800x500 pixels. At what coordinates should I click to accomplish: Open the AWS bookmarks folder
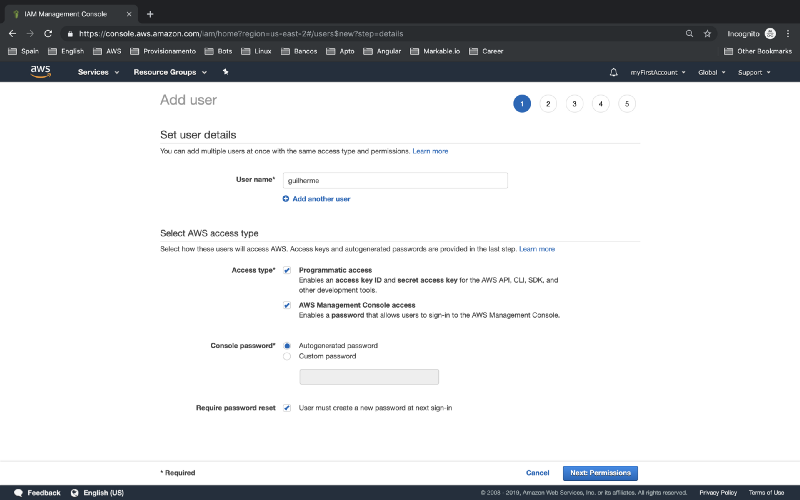107,51
